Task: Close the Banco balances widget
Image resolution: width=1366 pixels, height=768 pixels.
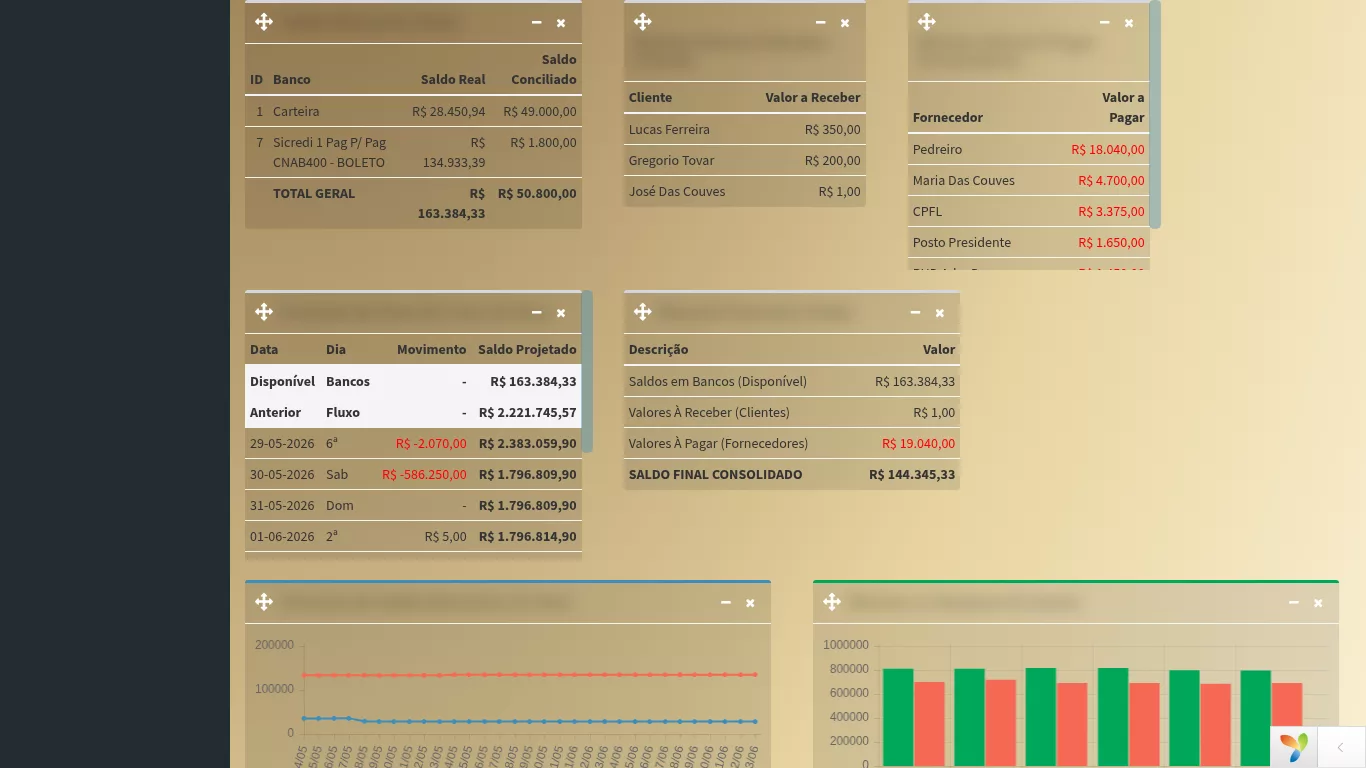Action: [561, 23]
